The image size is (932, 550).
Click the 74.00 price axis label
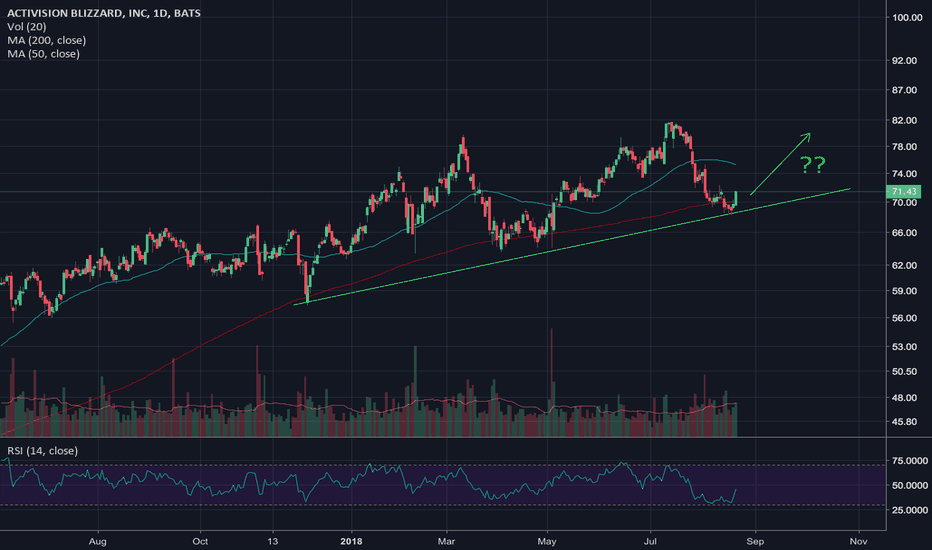[x=905, y=174]
